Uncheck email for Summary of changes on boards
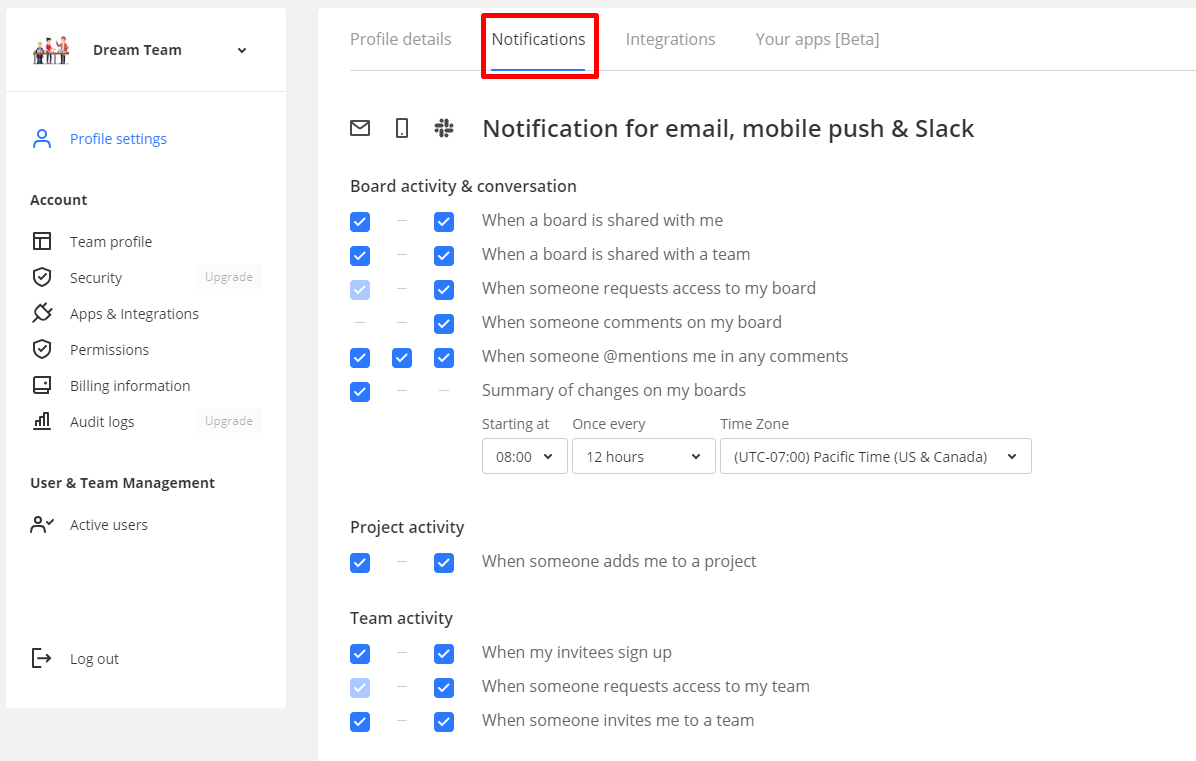This screenshot has width=1196, height=761. [x=360, y=391]
